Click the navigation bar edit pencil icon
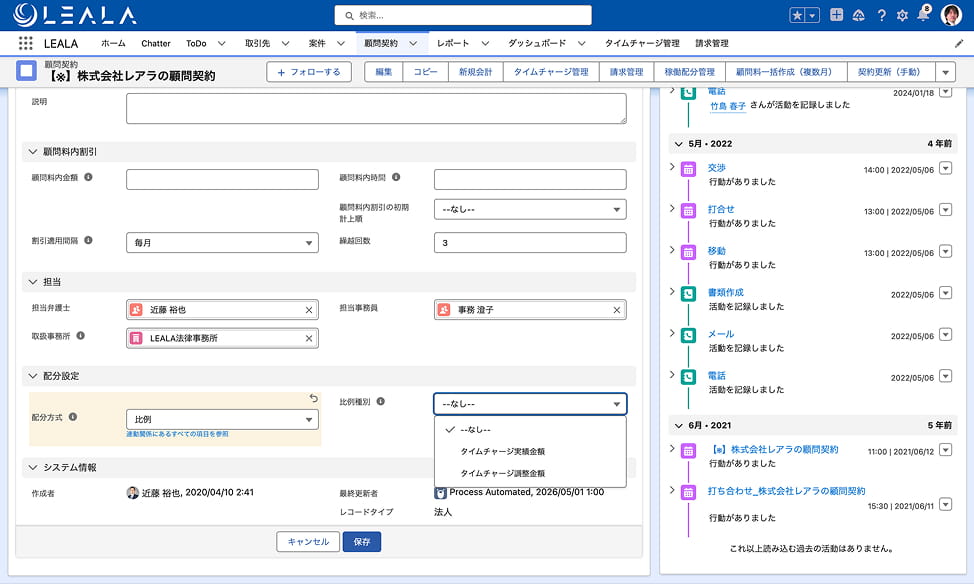This screenshot has height=584, width=974. click(x=959, y=43)
